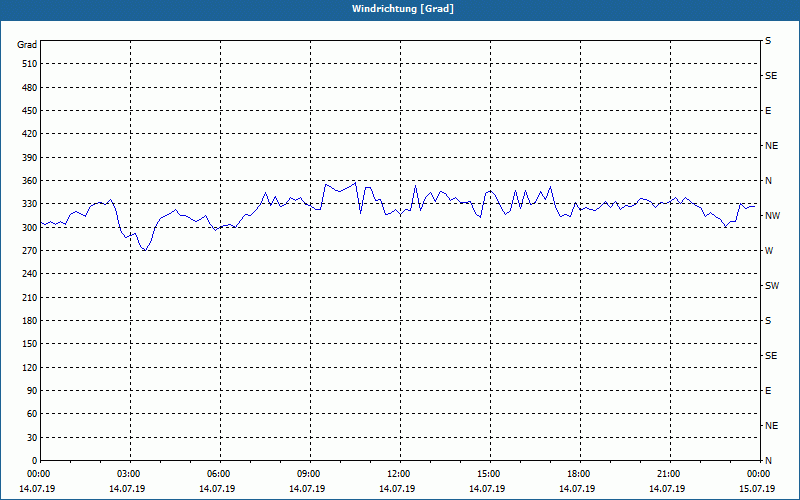Click the 14.07.19 date under 06:00
Screen dimensions: 800x500
217,489
